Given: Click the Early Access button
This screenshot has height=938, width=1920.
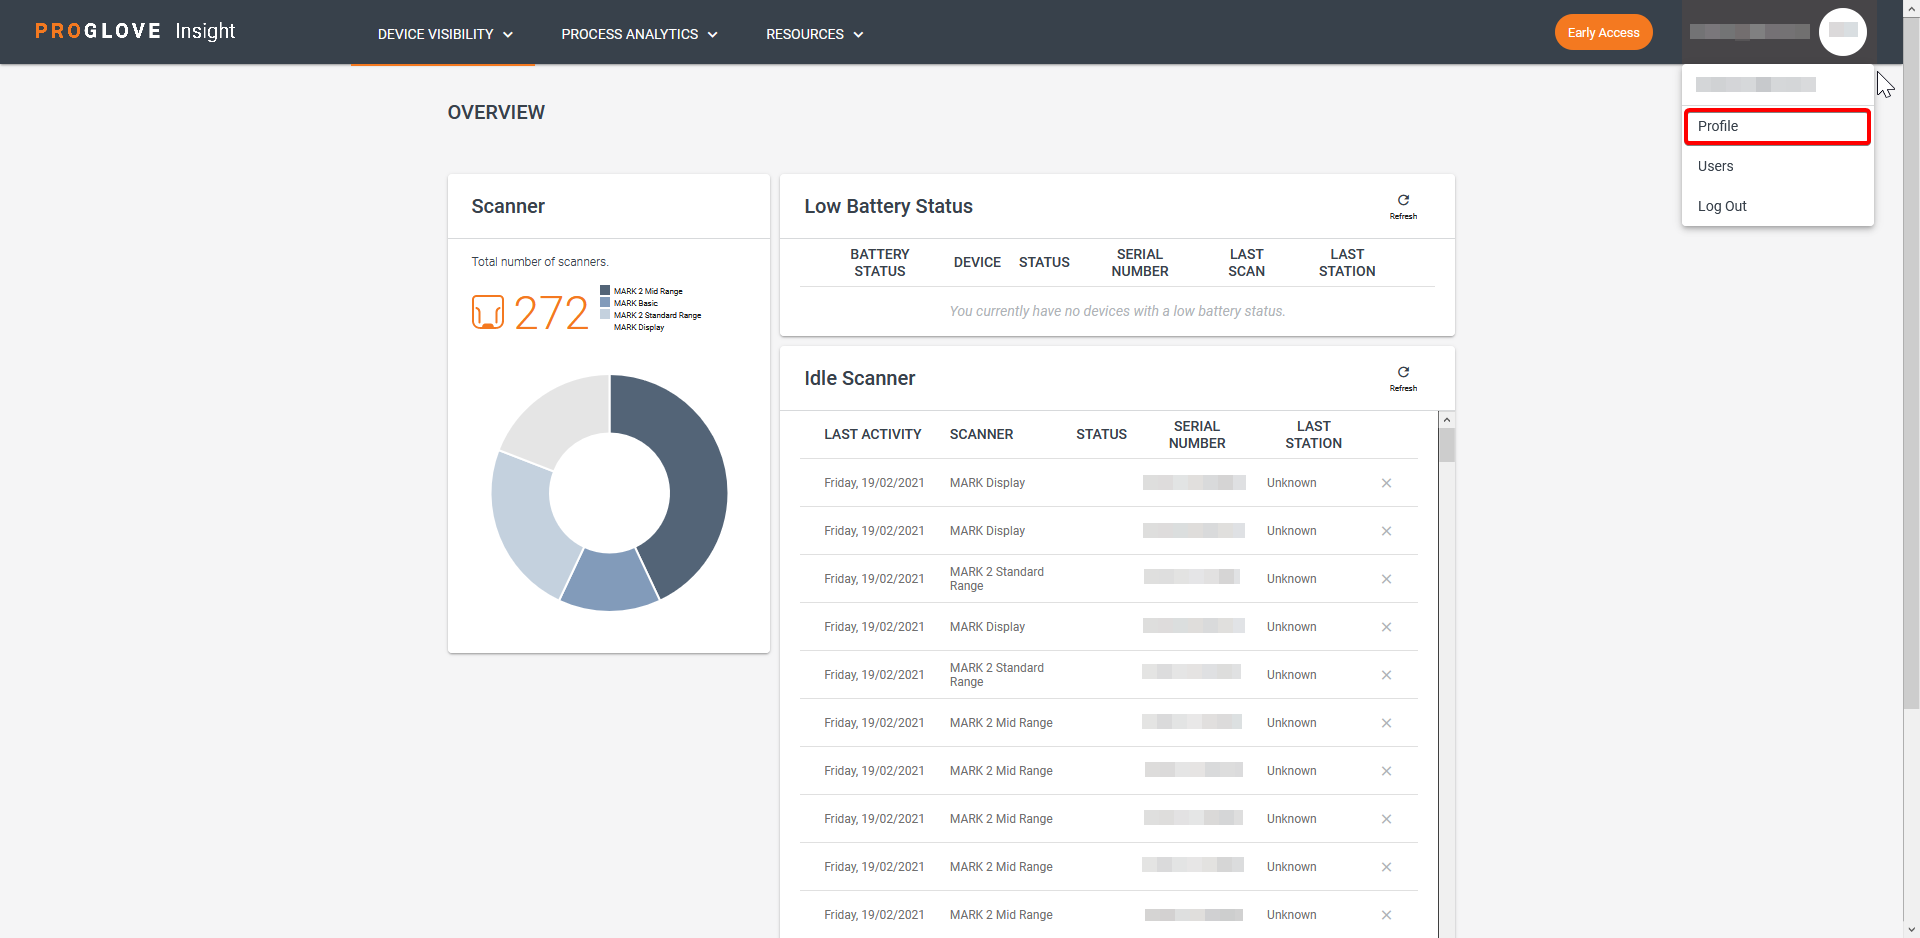Looking at the screenshot, I should 1603,32.
